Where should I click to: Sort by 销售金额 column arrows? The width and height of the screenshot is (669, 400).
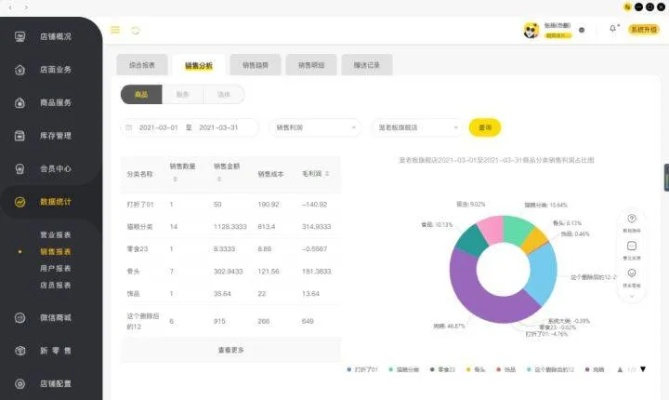[219, 179]
